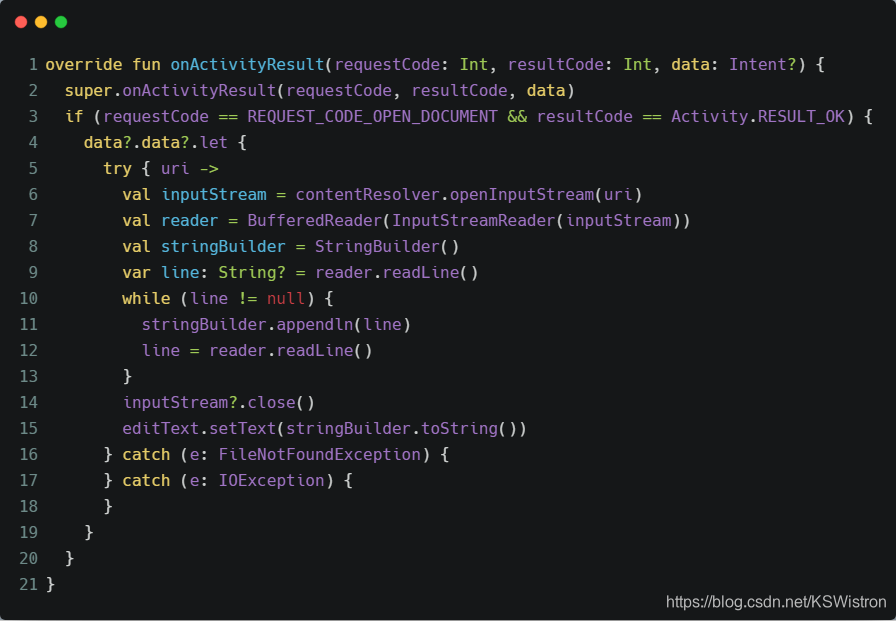Click line number 20 in the gutter

(x=29, y=558)
